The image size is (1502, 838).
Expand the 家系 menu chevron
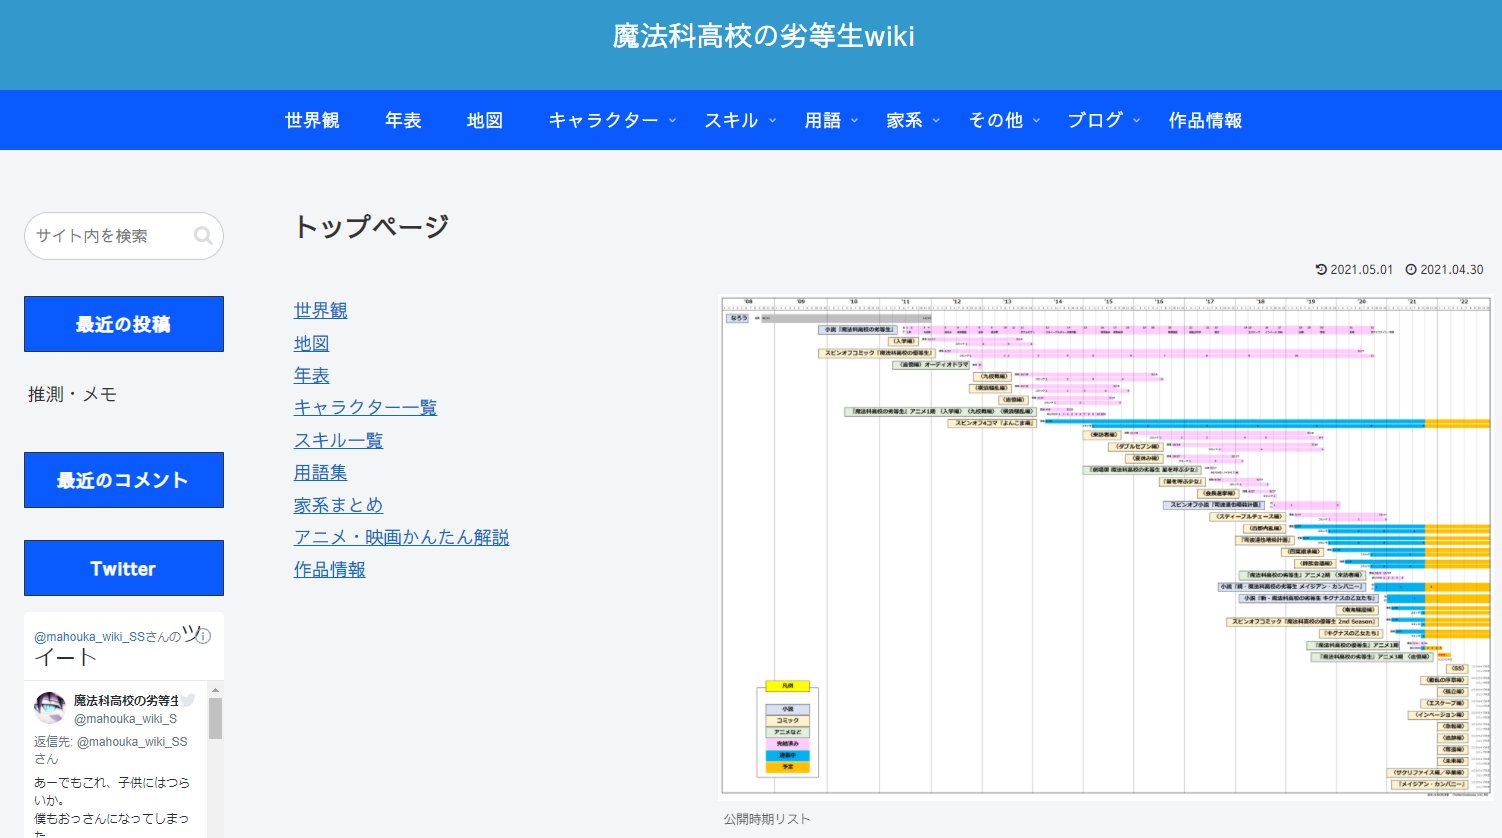click(936, 121)
